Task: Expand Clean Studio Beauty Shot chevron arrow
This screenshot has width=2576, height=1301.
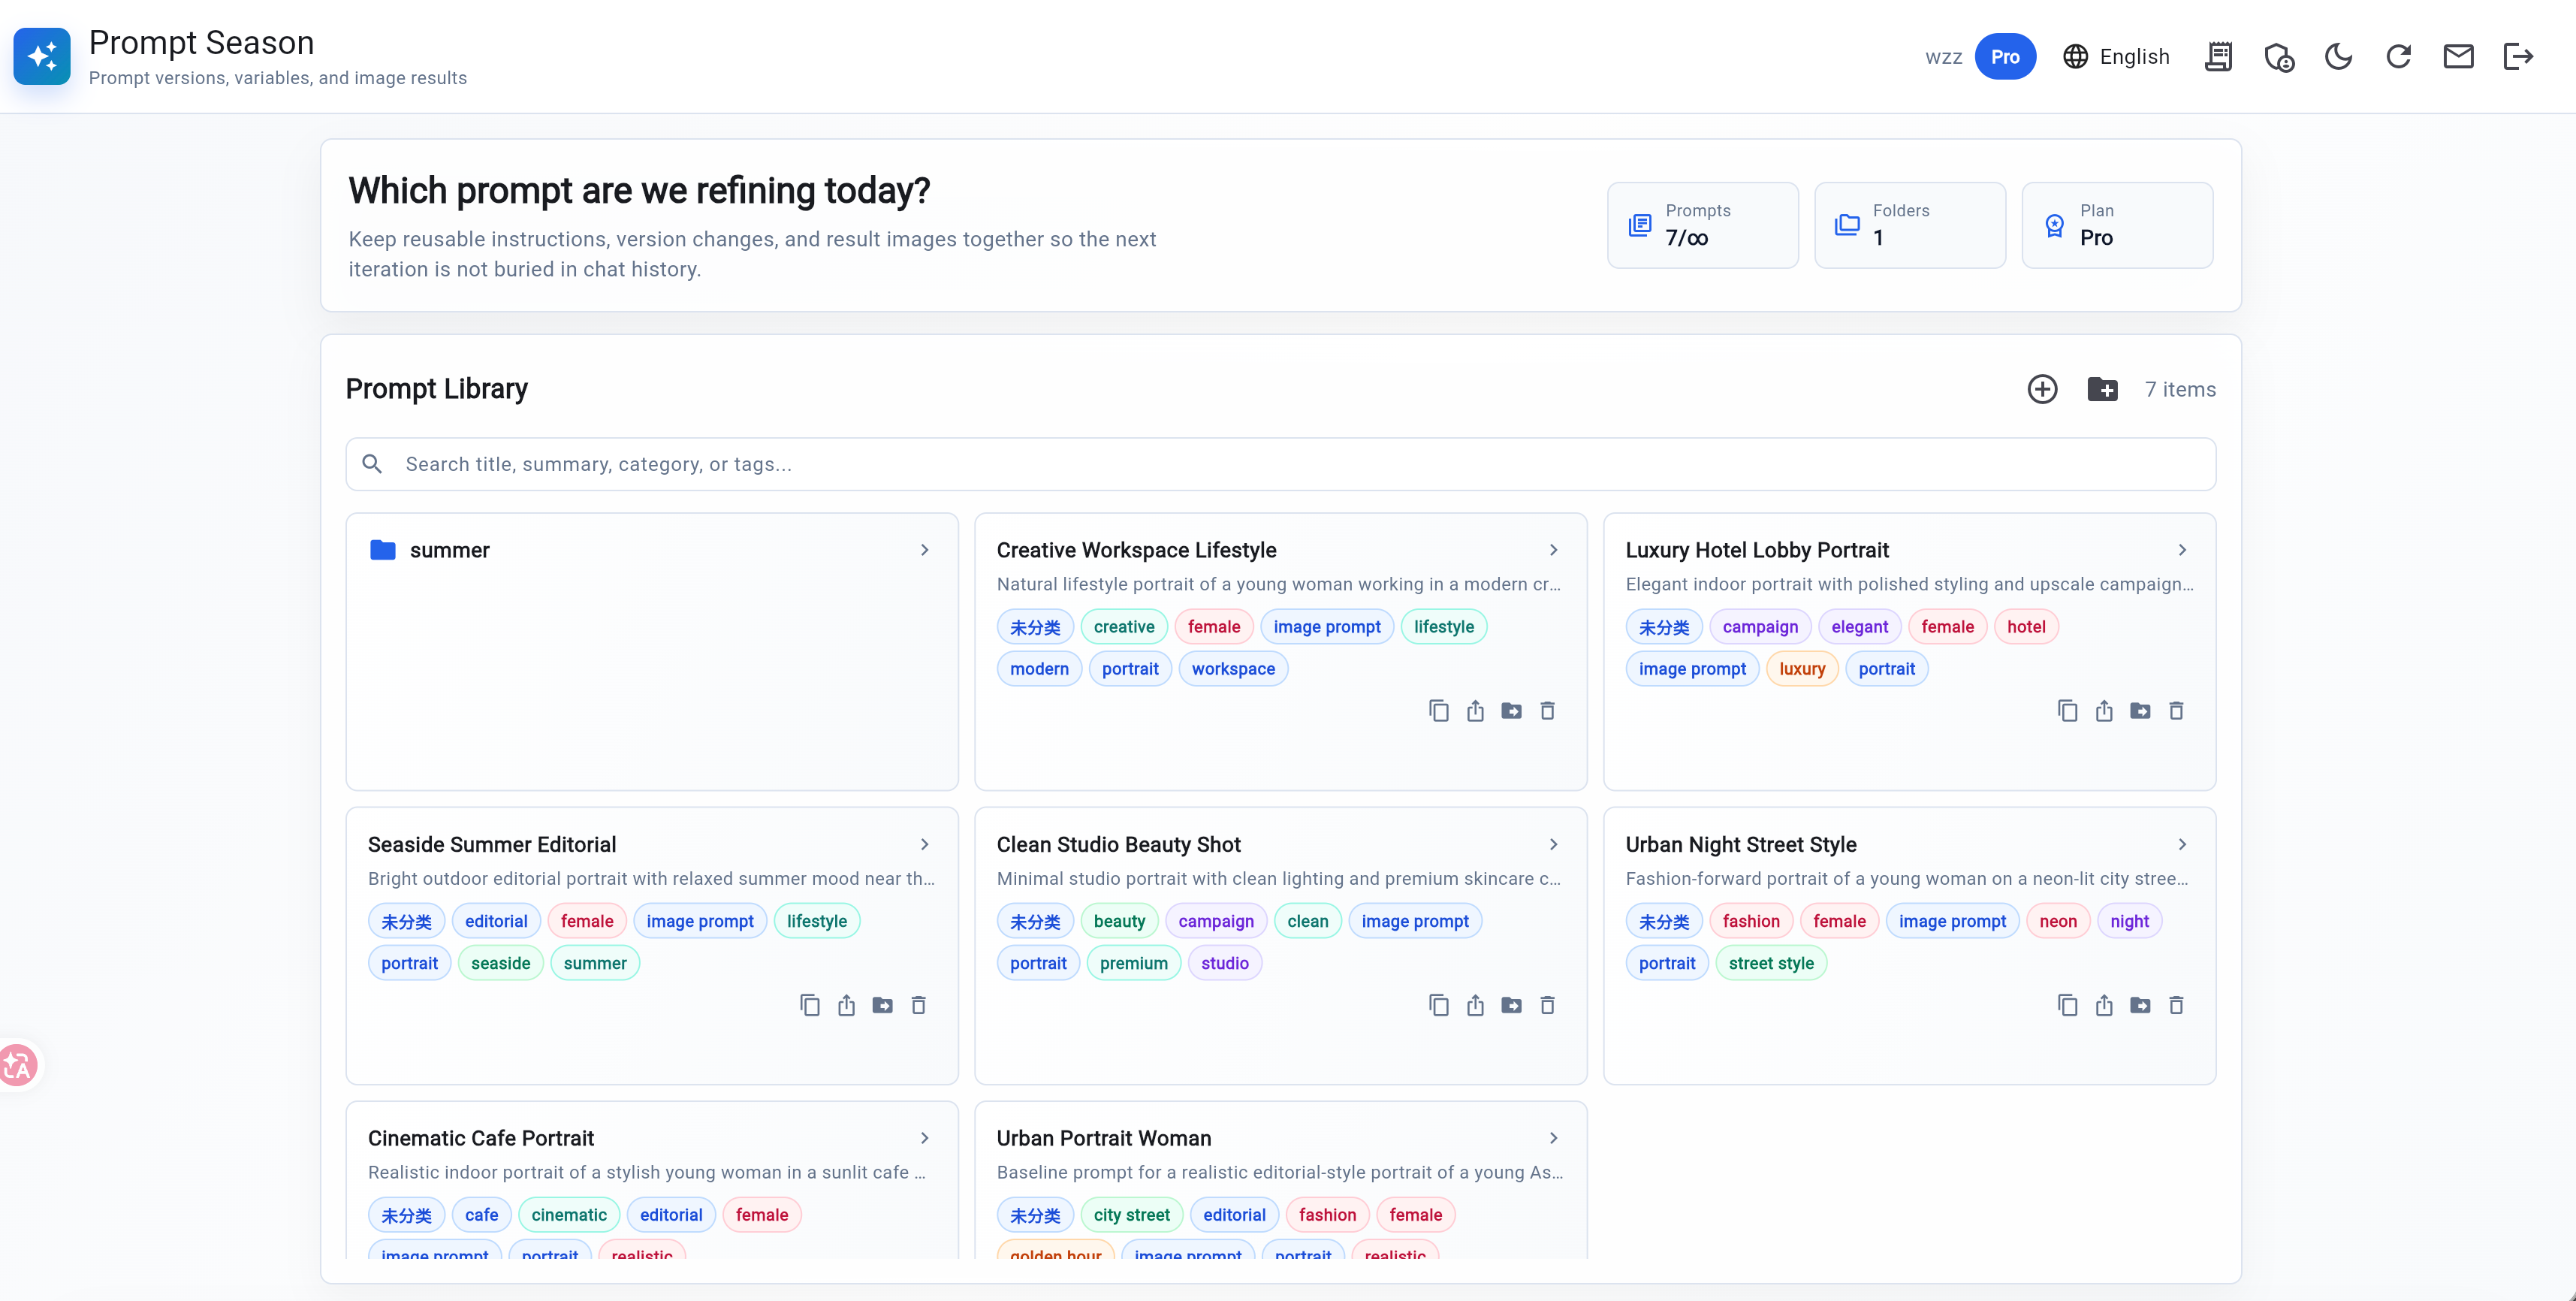Action: [x=1554, y=845]
